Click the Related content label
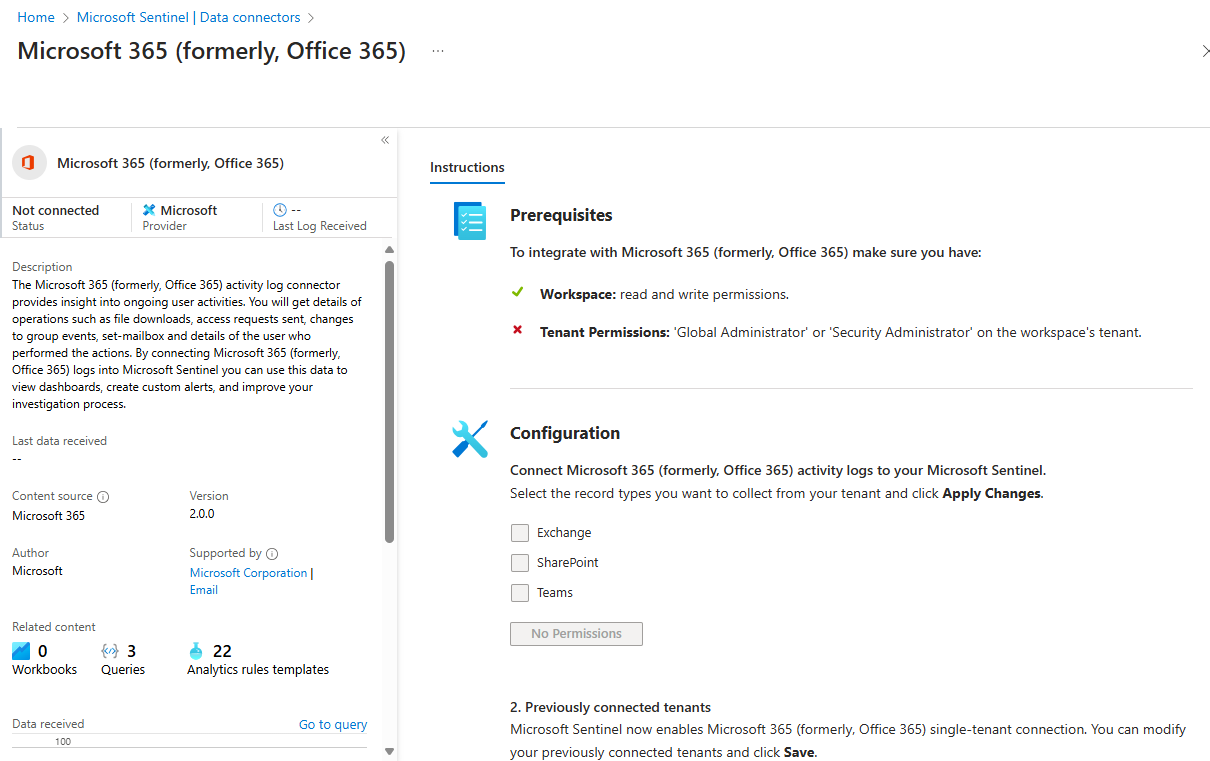1210x761 pixels. [x=54, y=627]
